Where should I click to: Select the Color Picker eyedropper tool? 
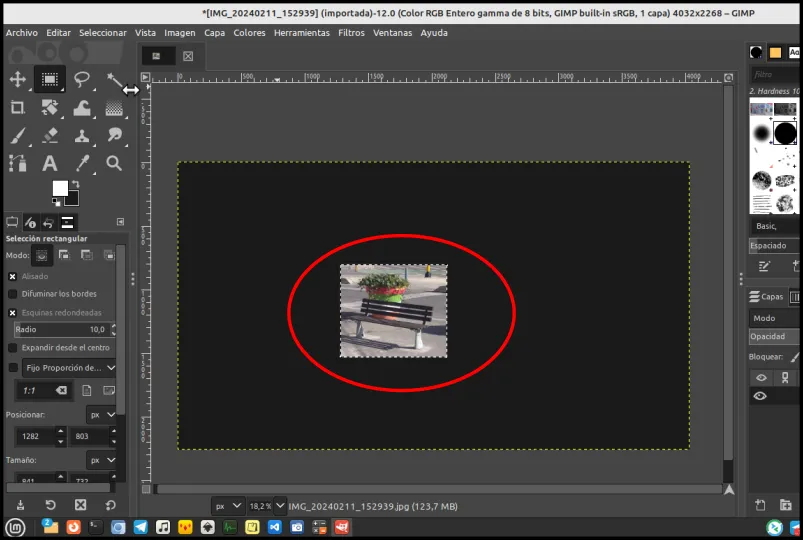click(x=82, y=163)
